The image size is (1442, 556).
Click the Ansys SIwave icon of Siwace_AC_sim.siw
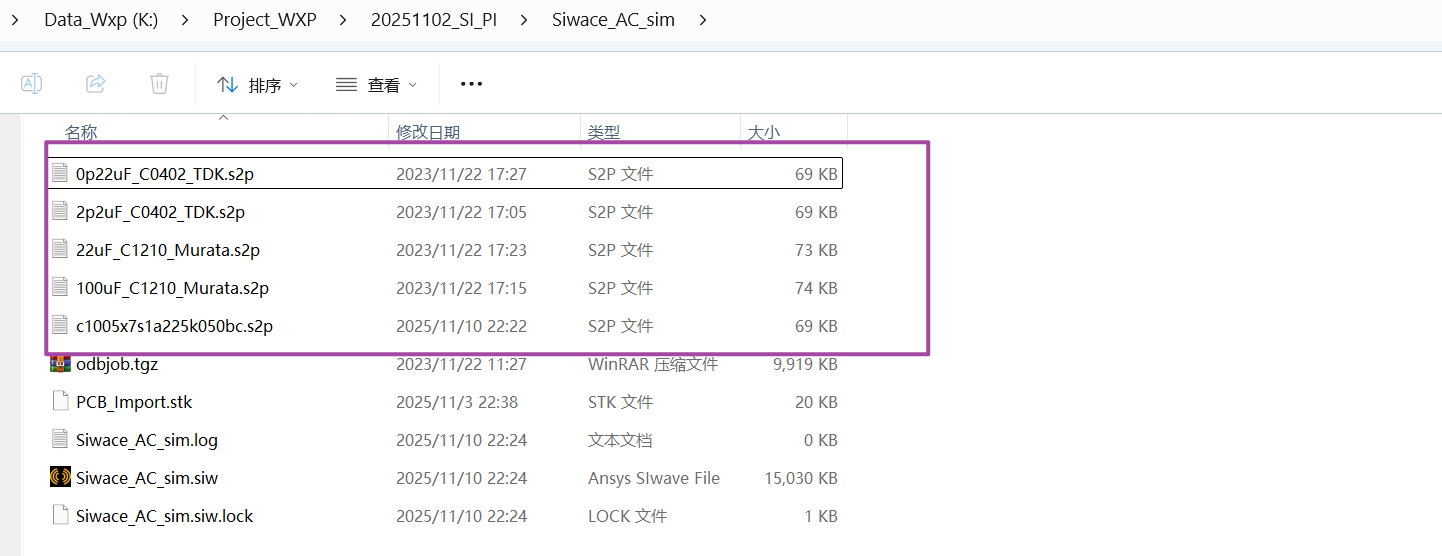(60, 477)
